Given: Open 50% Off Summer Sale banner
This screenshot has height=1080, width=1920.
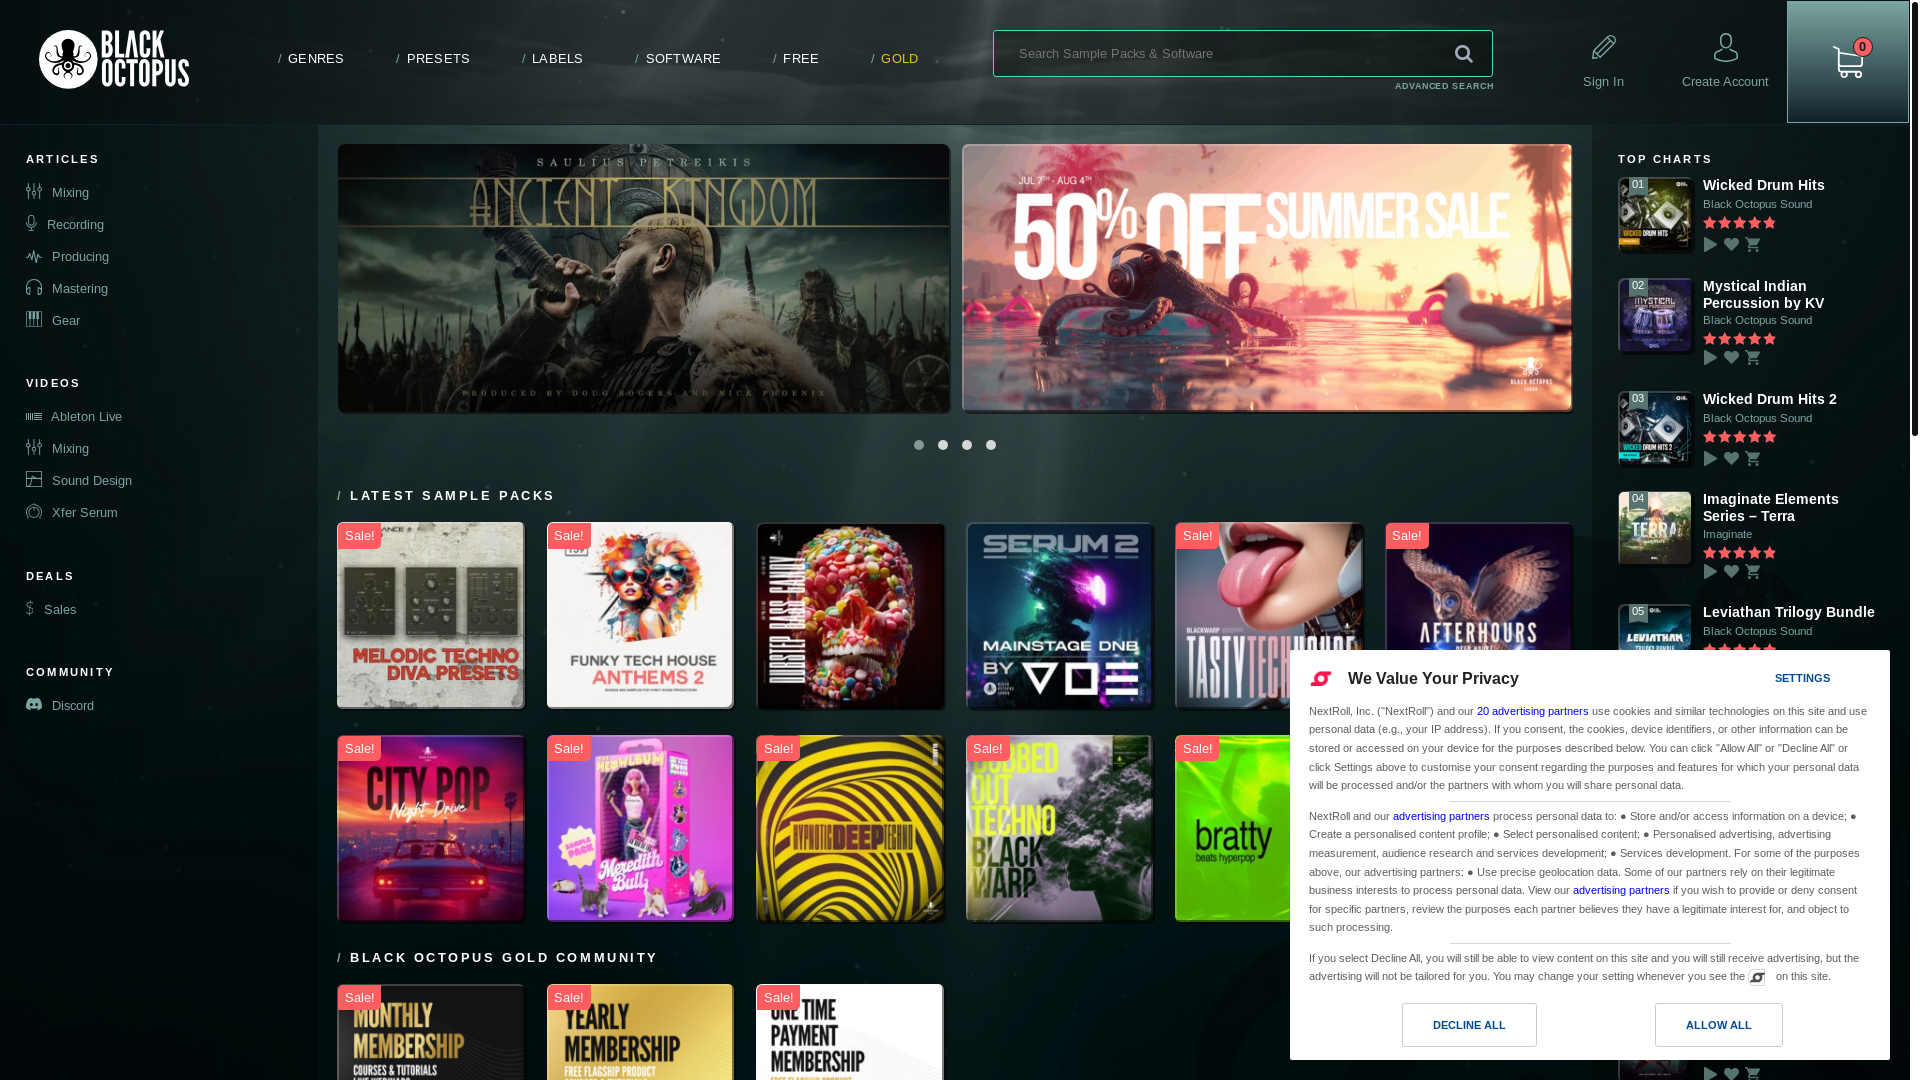Looking at the screenshot, I should 1267,278.
